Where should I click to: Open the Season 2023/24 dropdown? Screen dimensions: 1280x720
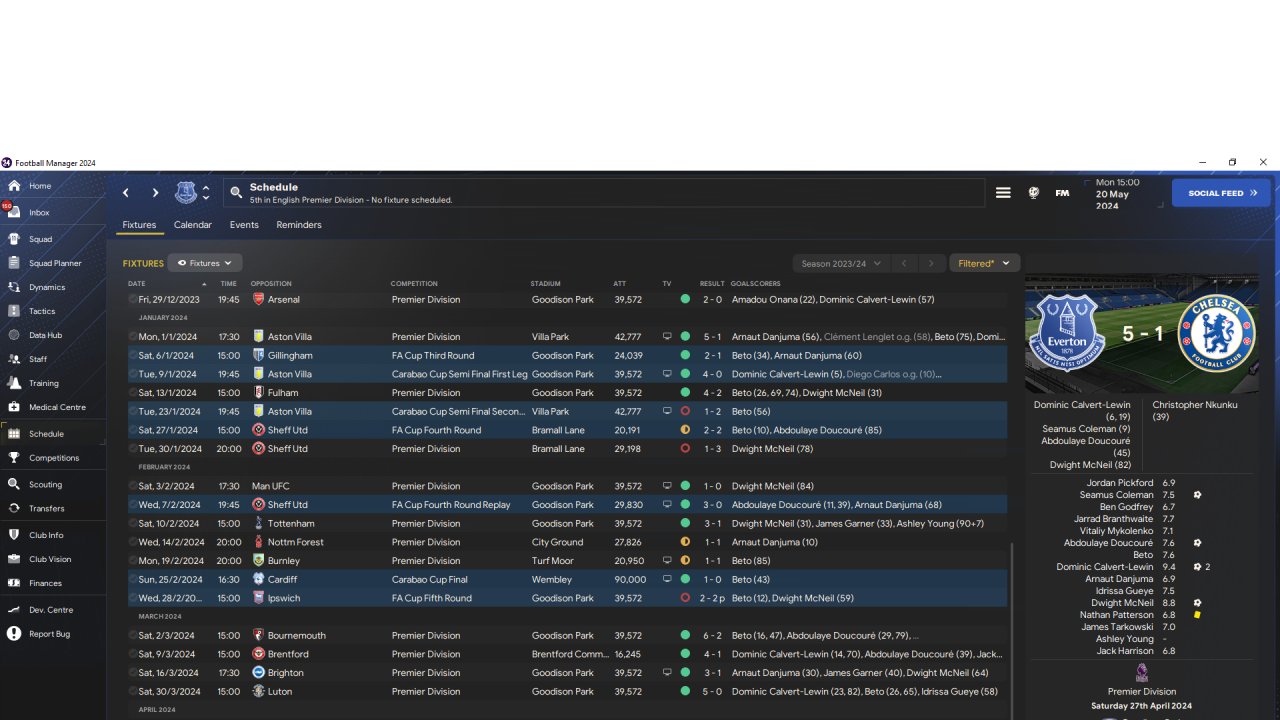tap(841, 263)
